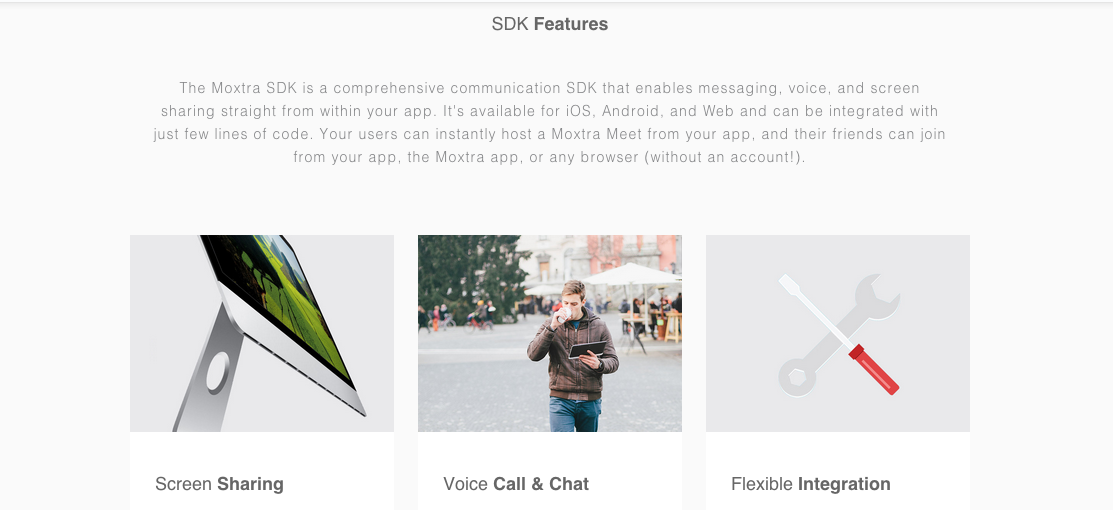Click the white umbrella in the photo
The image size is (1113, 510).
[632, 274]
